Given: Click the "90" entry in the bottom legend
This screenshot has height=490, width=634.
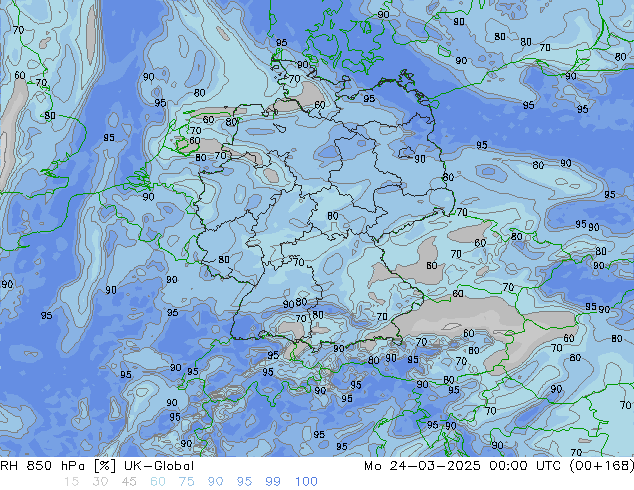Looking at the screenshot, I should pos(215,482).
